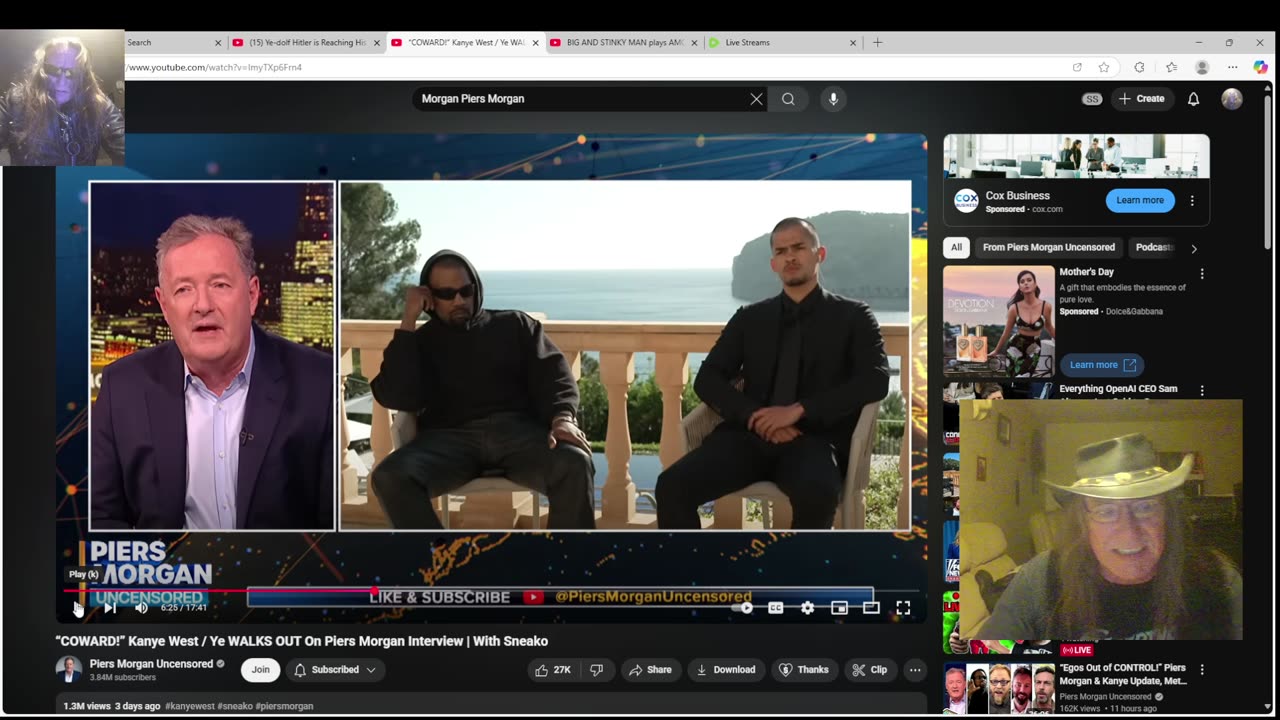Open options for 'Everything OpenAI CEO Sam' video

pyautogui.click(x=1202, y=390)
